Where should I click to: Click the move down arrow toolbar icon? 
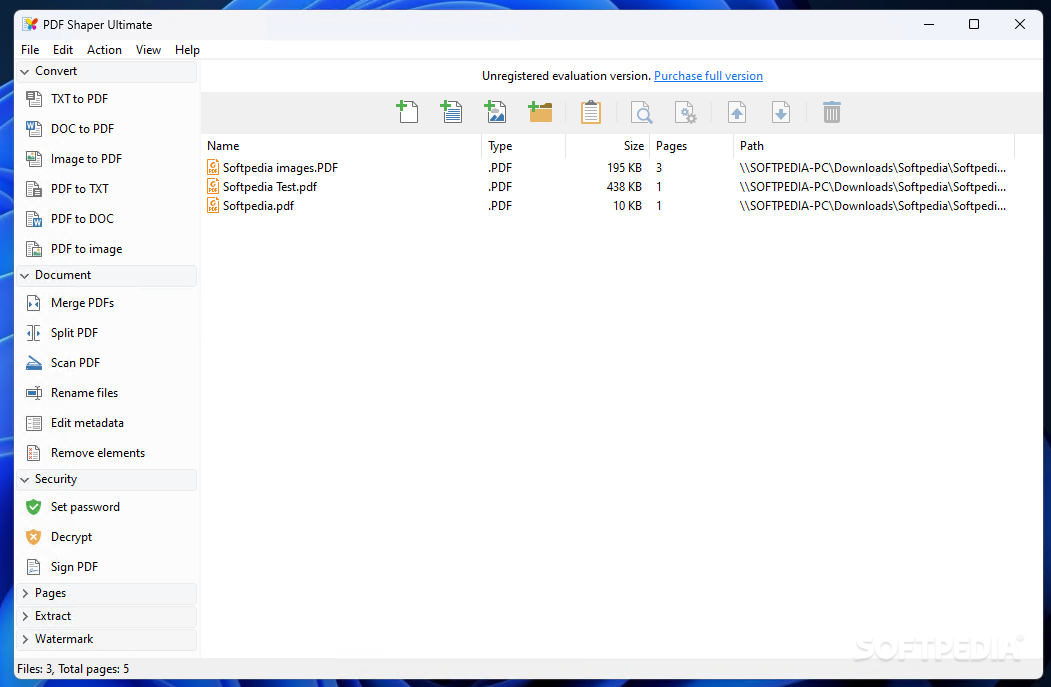point(781,112)
